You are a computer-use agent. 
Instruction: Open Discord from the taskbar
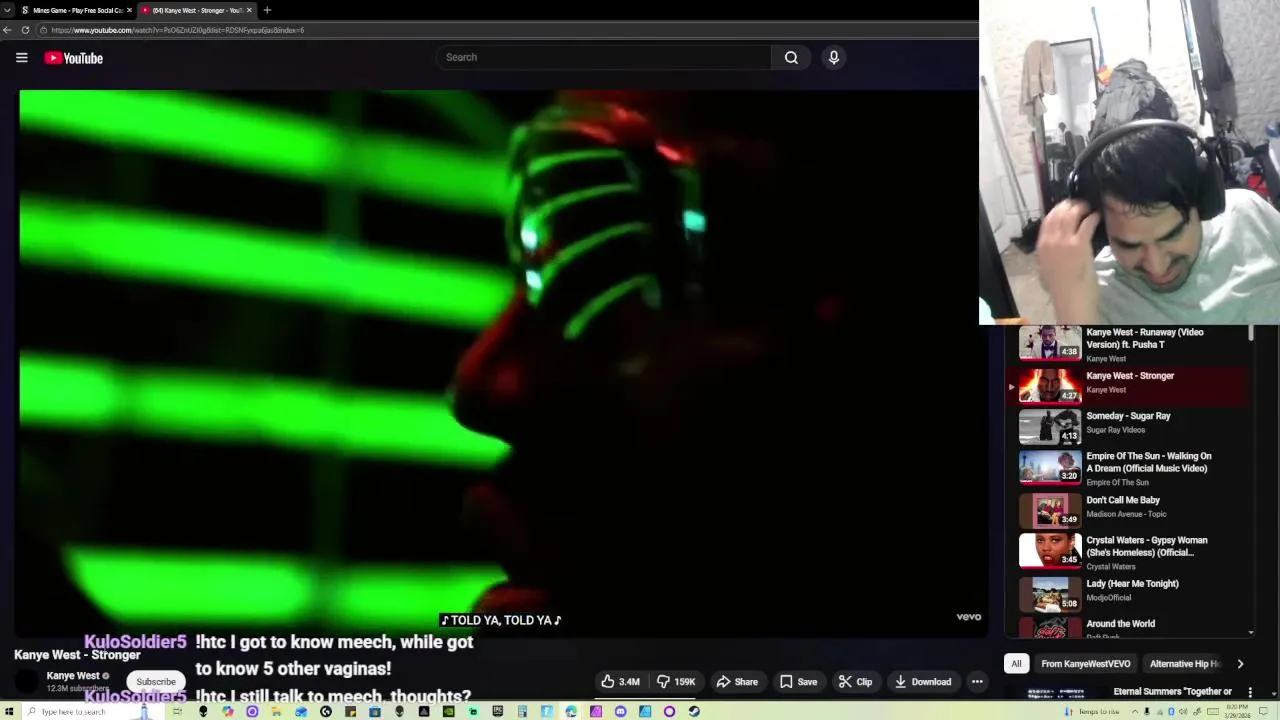(x=620, y=711)
